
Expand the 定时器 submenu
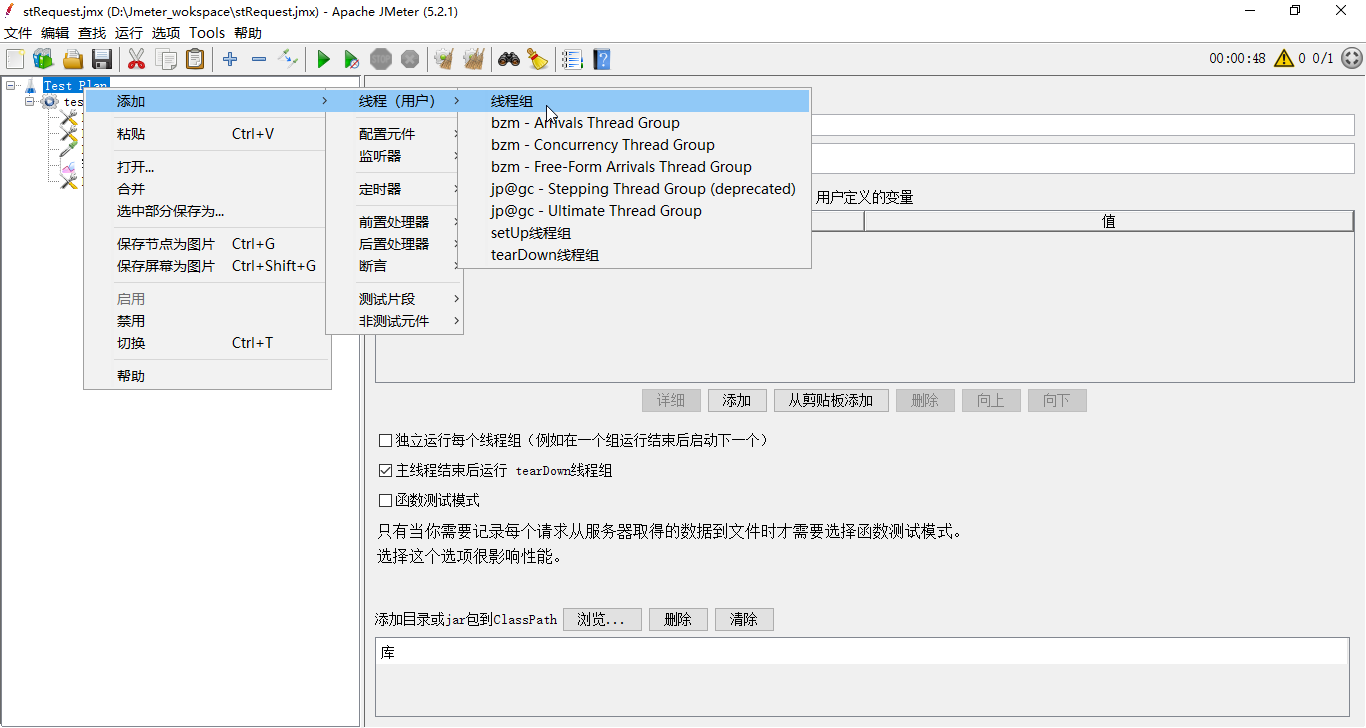394,189
